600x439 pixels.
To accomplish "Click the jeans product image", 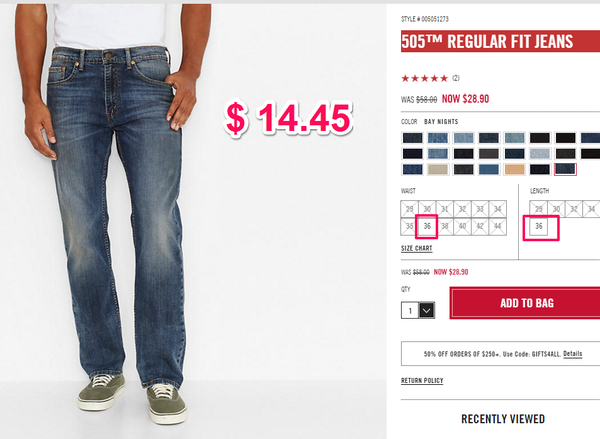I will 115,214.
